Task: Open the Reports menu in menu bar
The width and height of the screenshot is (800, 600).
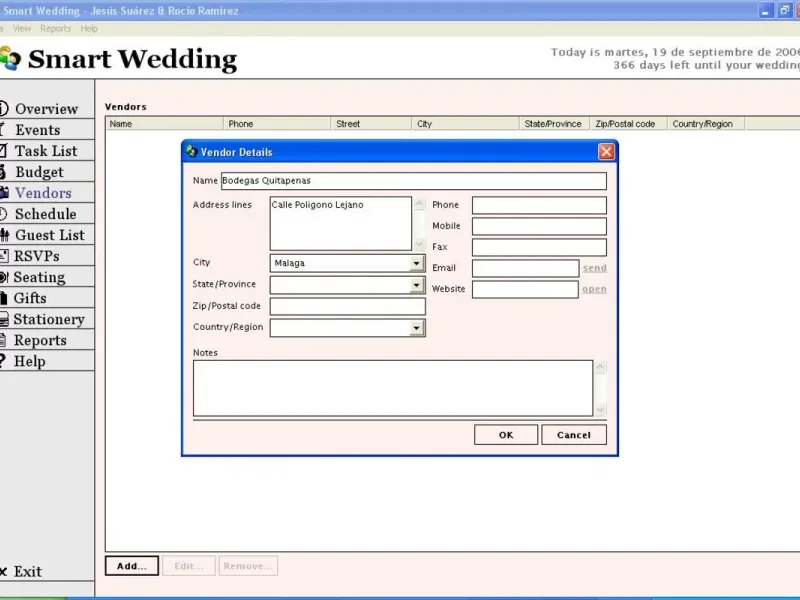Action: pyautogui.click(x=56, y=29)
